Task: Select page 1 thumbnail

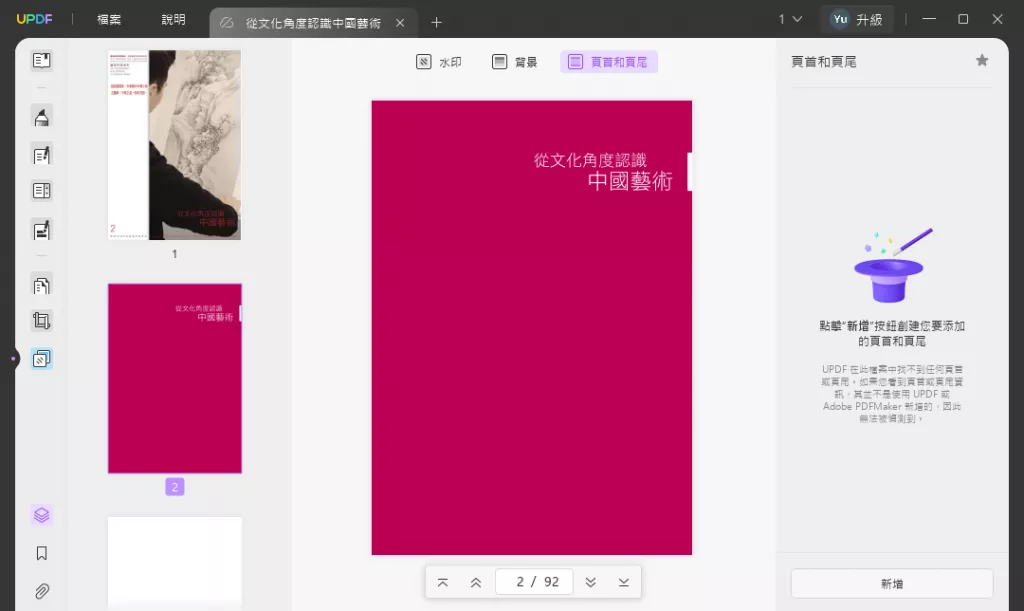Action: pyautogui.click(x=174, y=145)
